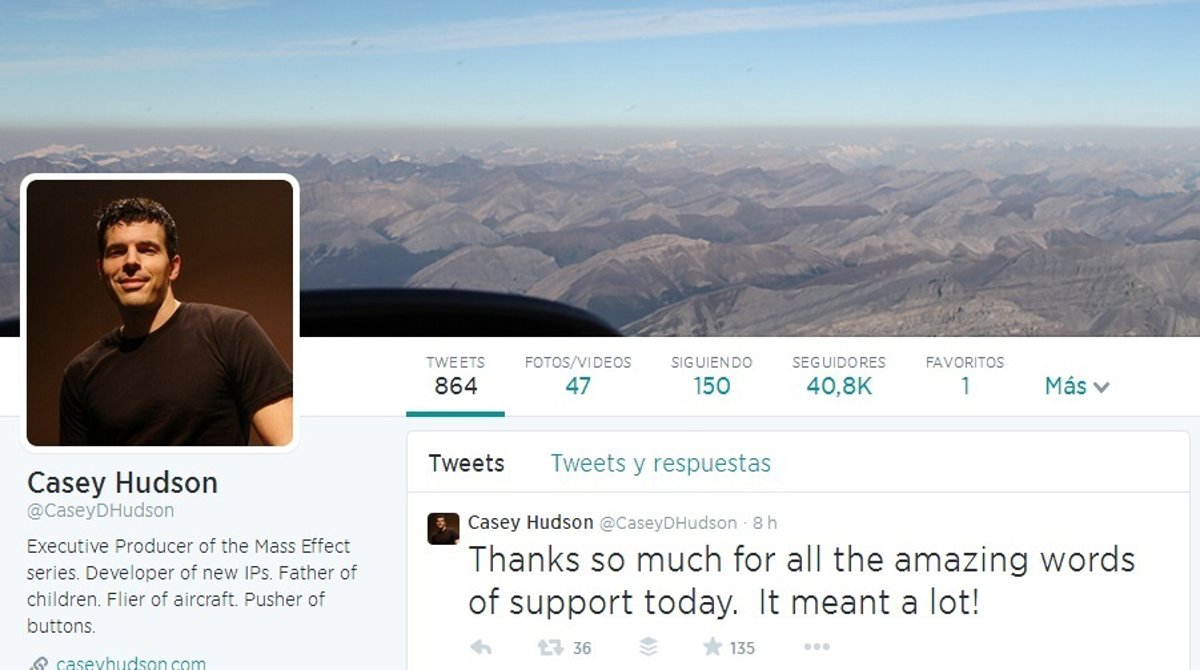Click the @CaseyDHudson handle in tweet
This screenshot has width=1200, height=670.
pos(668,523)
